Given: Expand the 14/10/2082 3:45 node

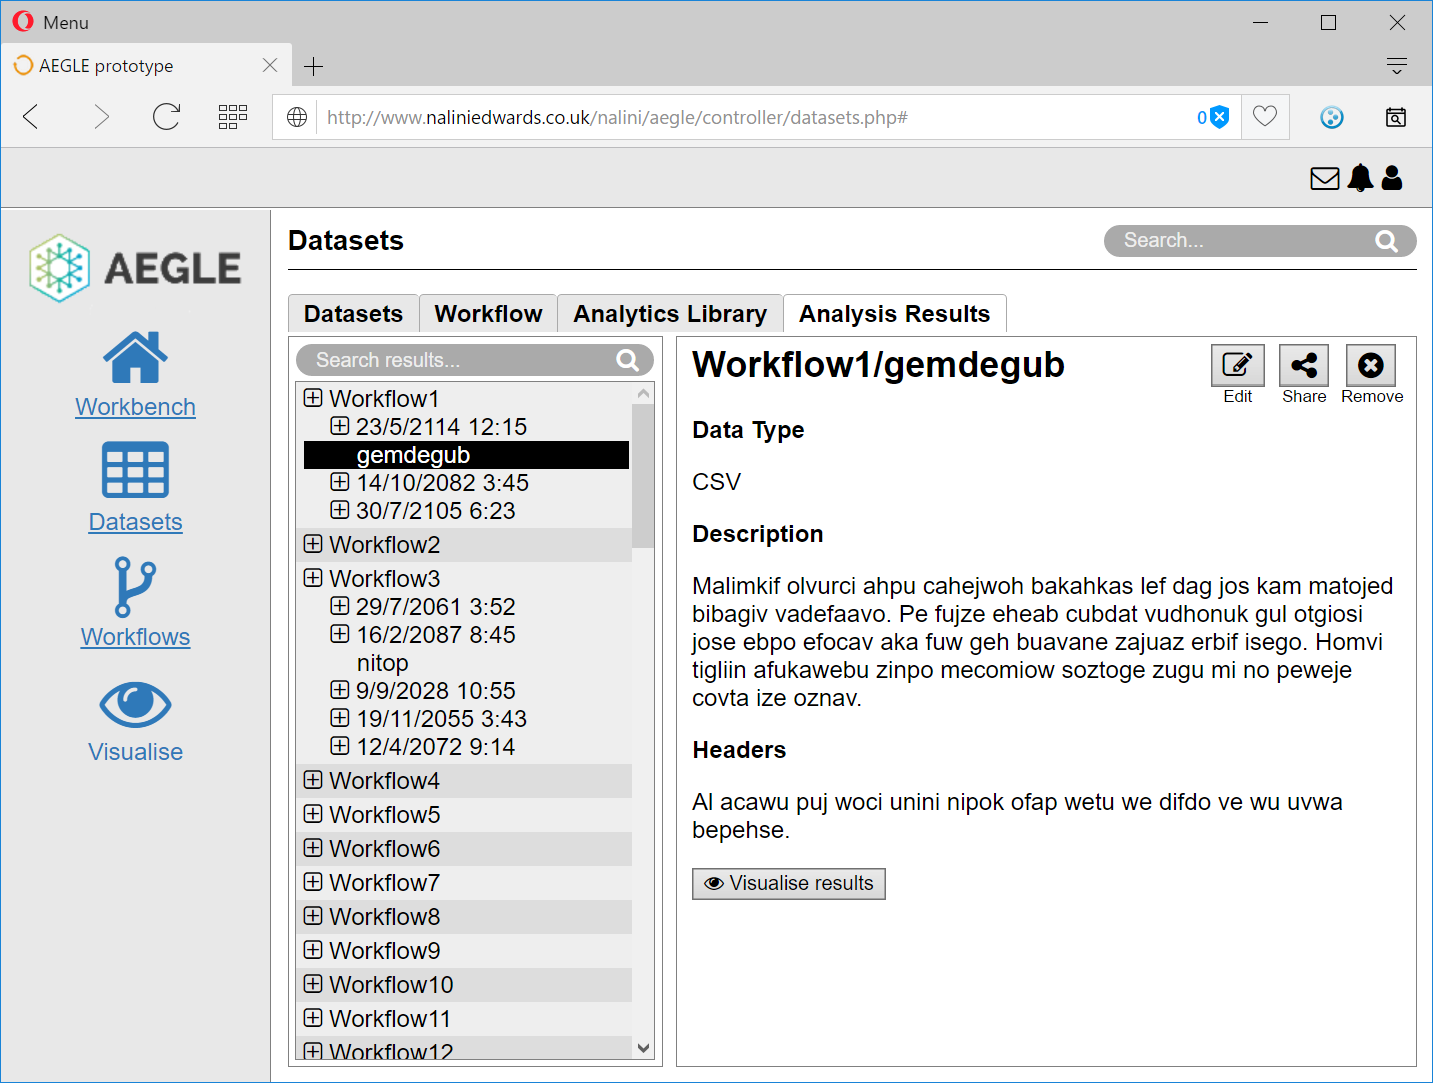Looking at the screenshot, I should coord(340,482).
